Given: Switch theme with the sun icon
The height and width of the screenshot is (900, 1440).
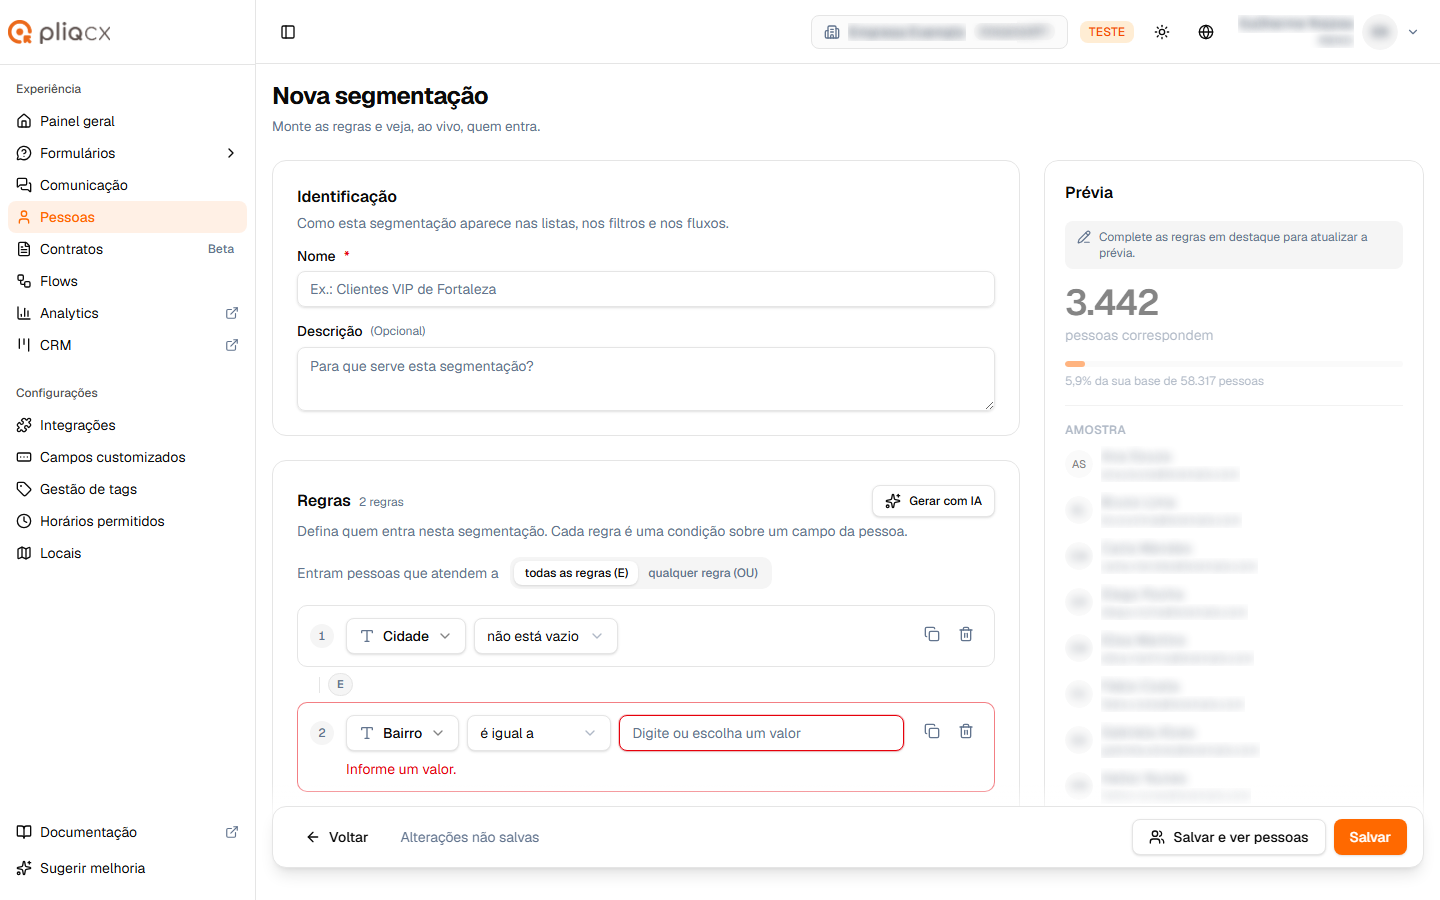Looking at the screenshot, I should pos(1162,32).
